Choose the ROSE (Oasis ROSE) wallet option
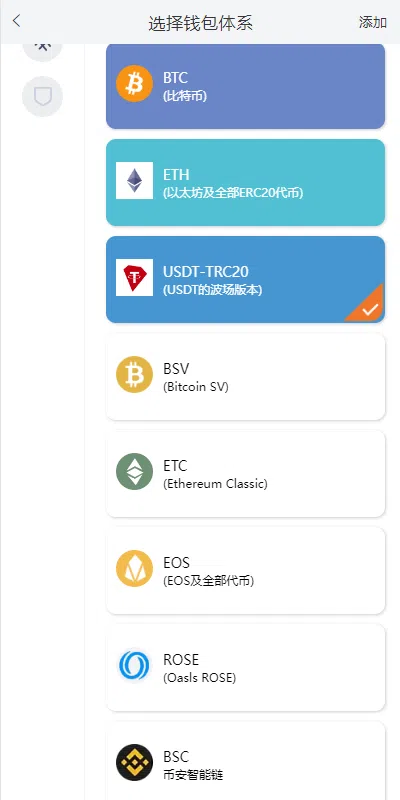This screenshot has width=400, height=800. click(245, 667)
